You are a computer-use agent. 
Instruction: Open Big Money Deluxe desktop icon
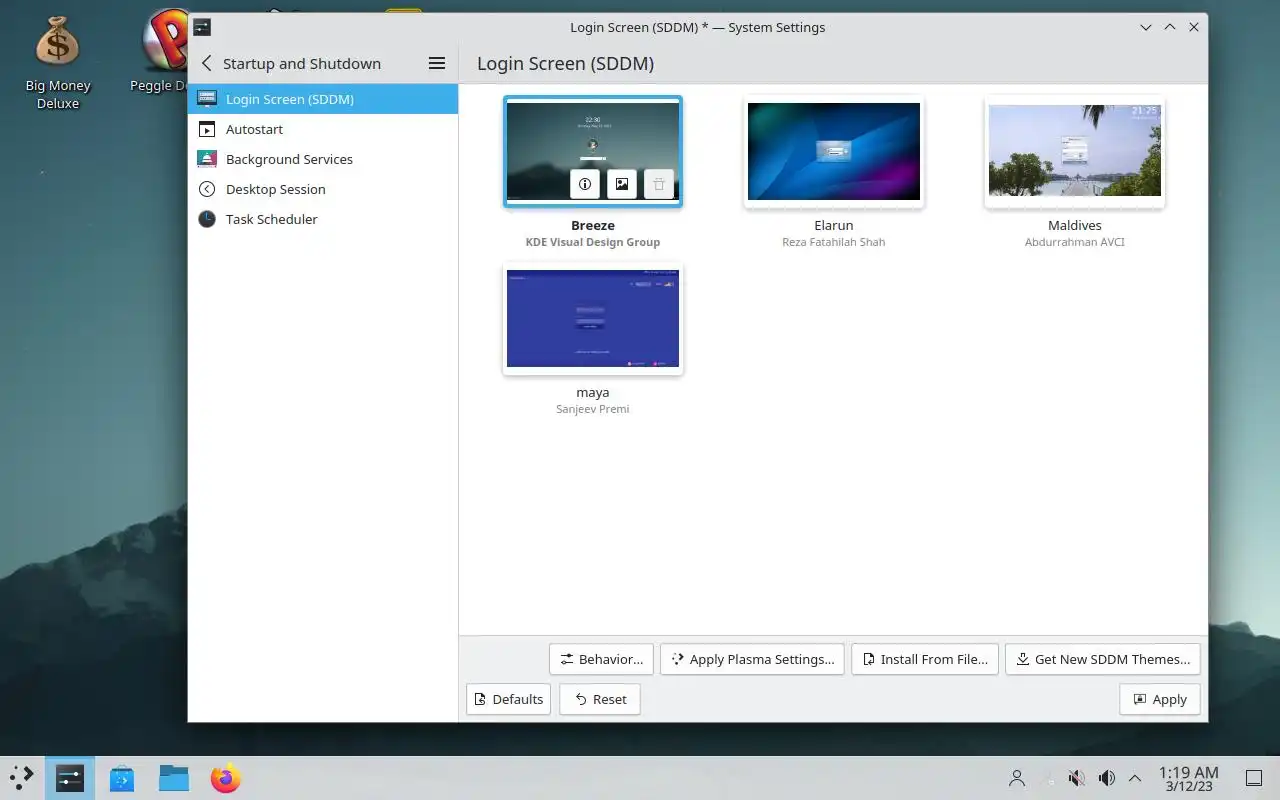click(58, 61)
